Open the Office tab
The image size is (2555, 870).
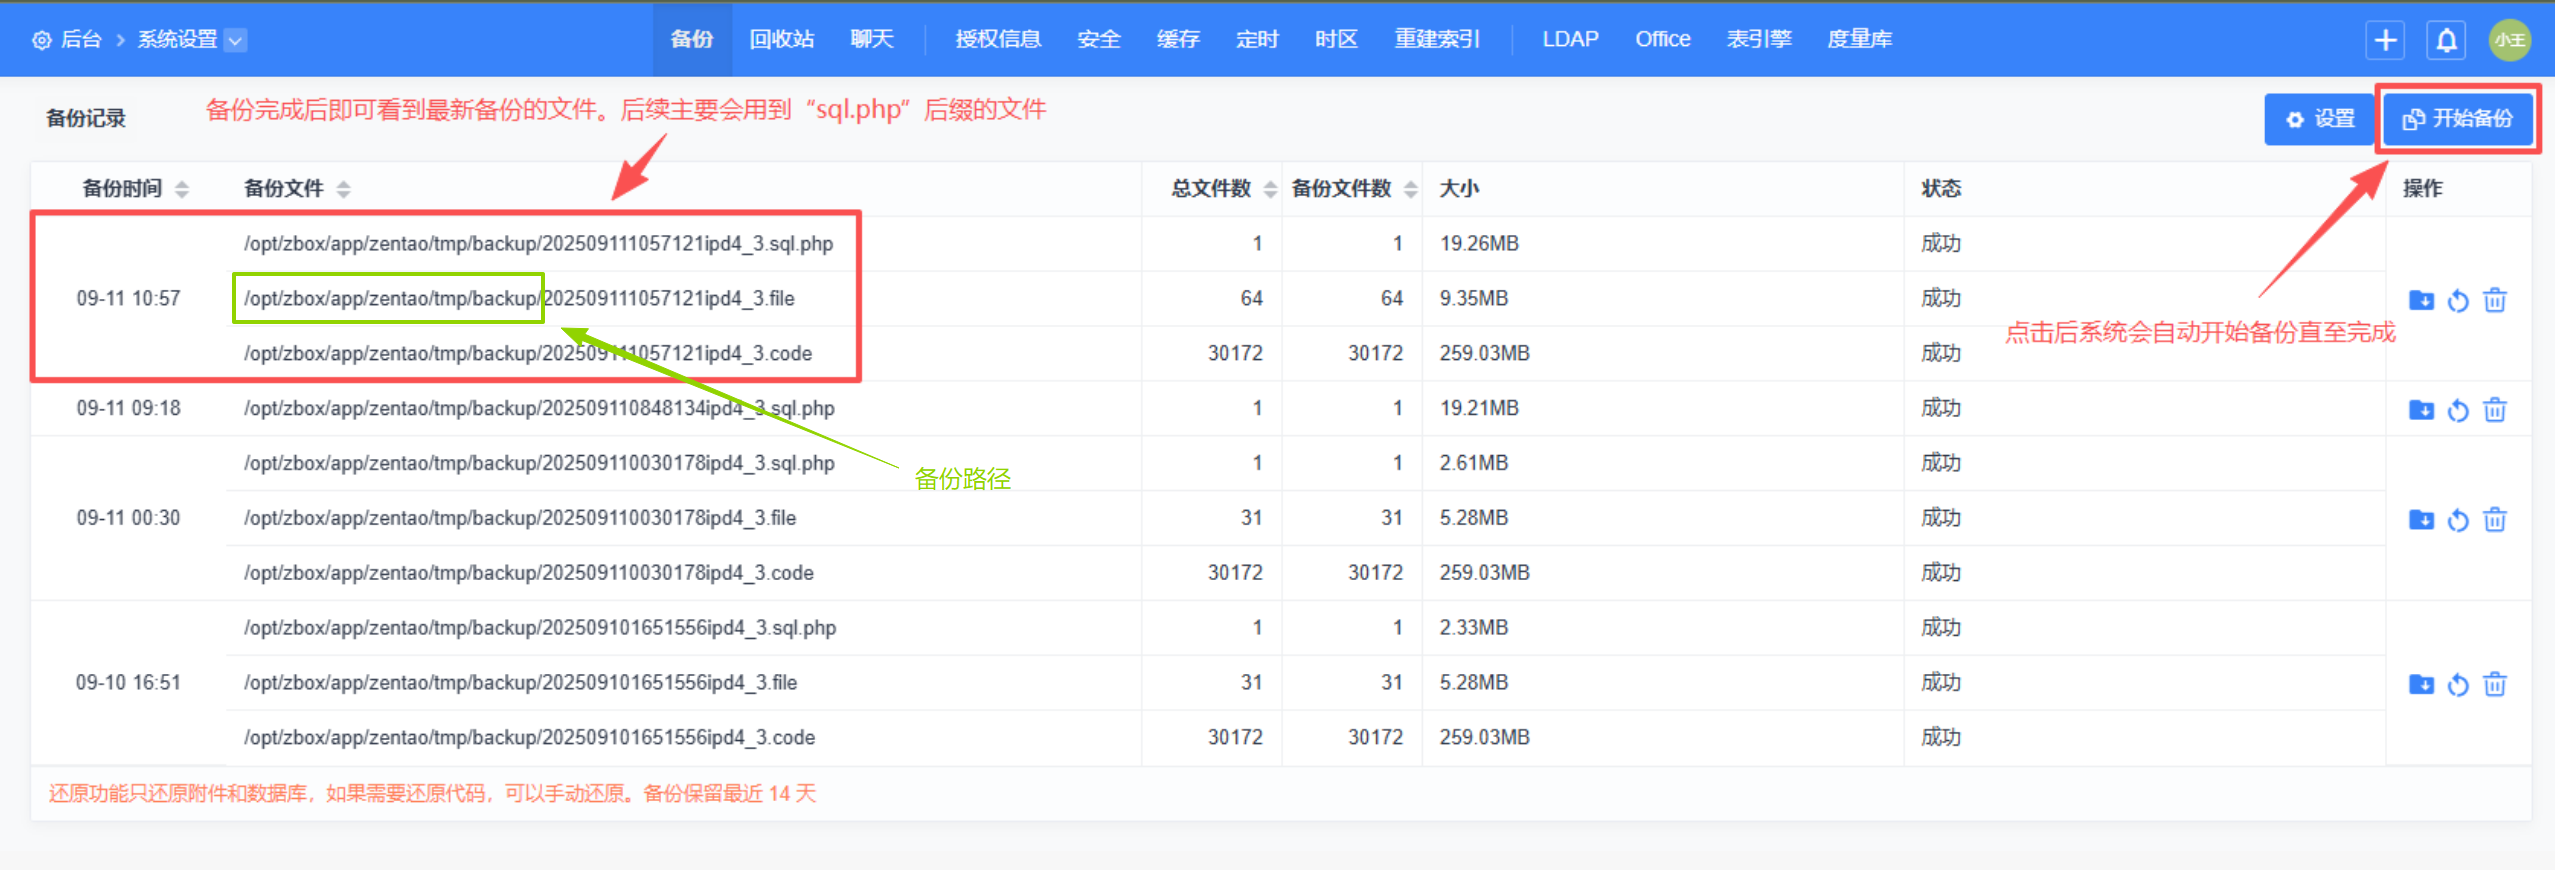coord(1663,40)
